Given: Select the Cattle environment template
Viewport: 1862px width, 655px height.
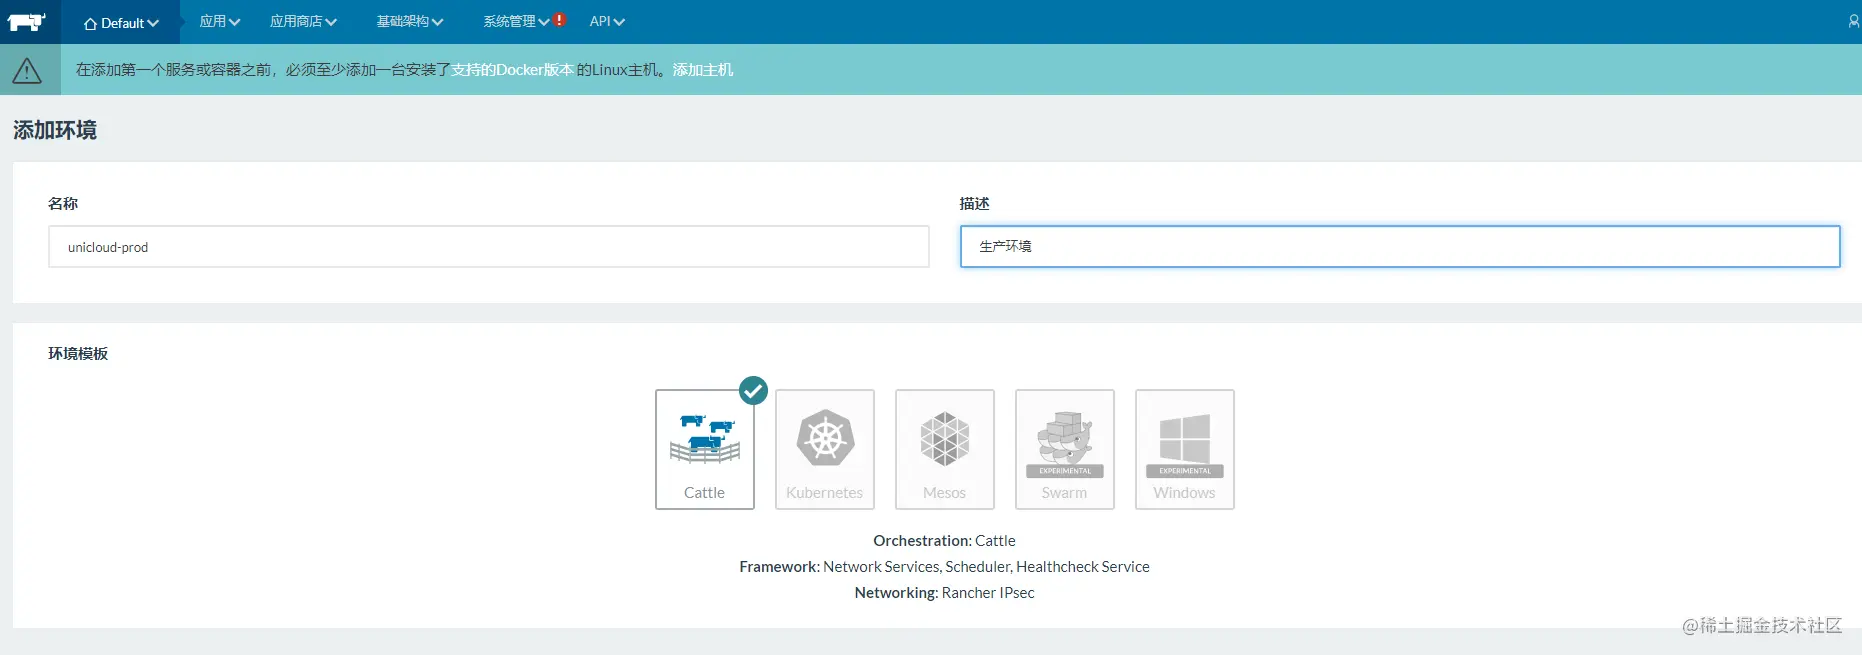Looking at the screenshot, I should (x=705, y=449).
